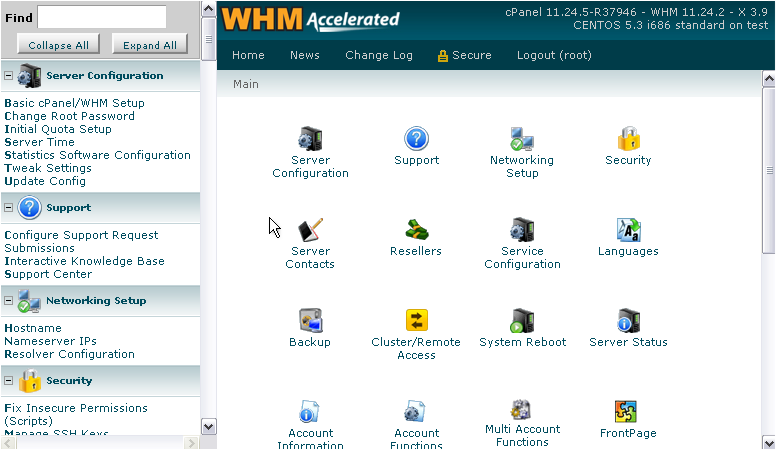
Task: Open the Networking Setup icon in main panel
Action: [521, 139]
